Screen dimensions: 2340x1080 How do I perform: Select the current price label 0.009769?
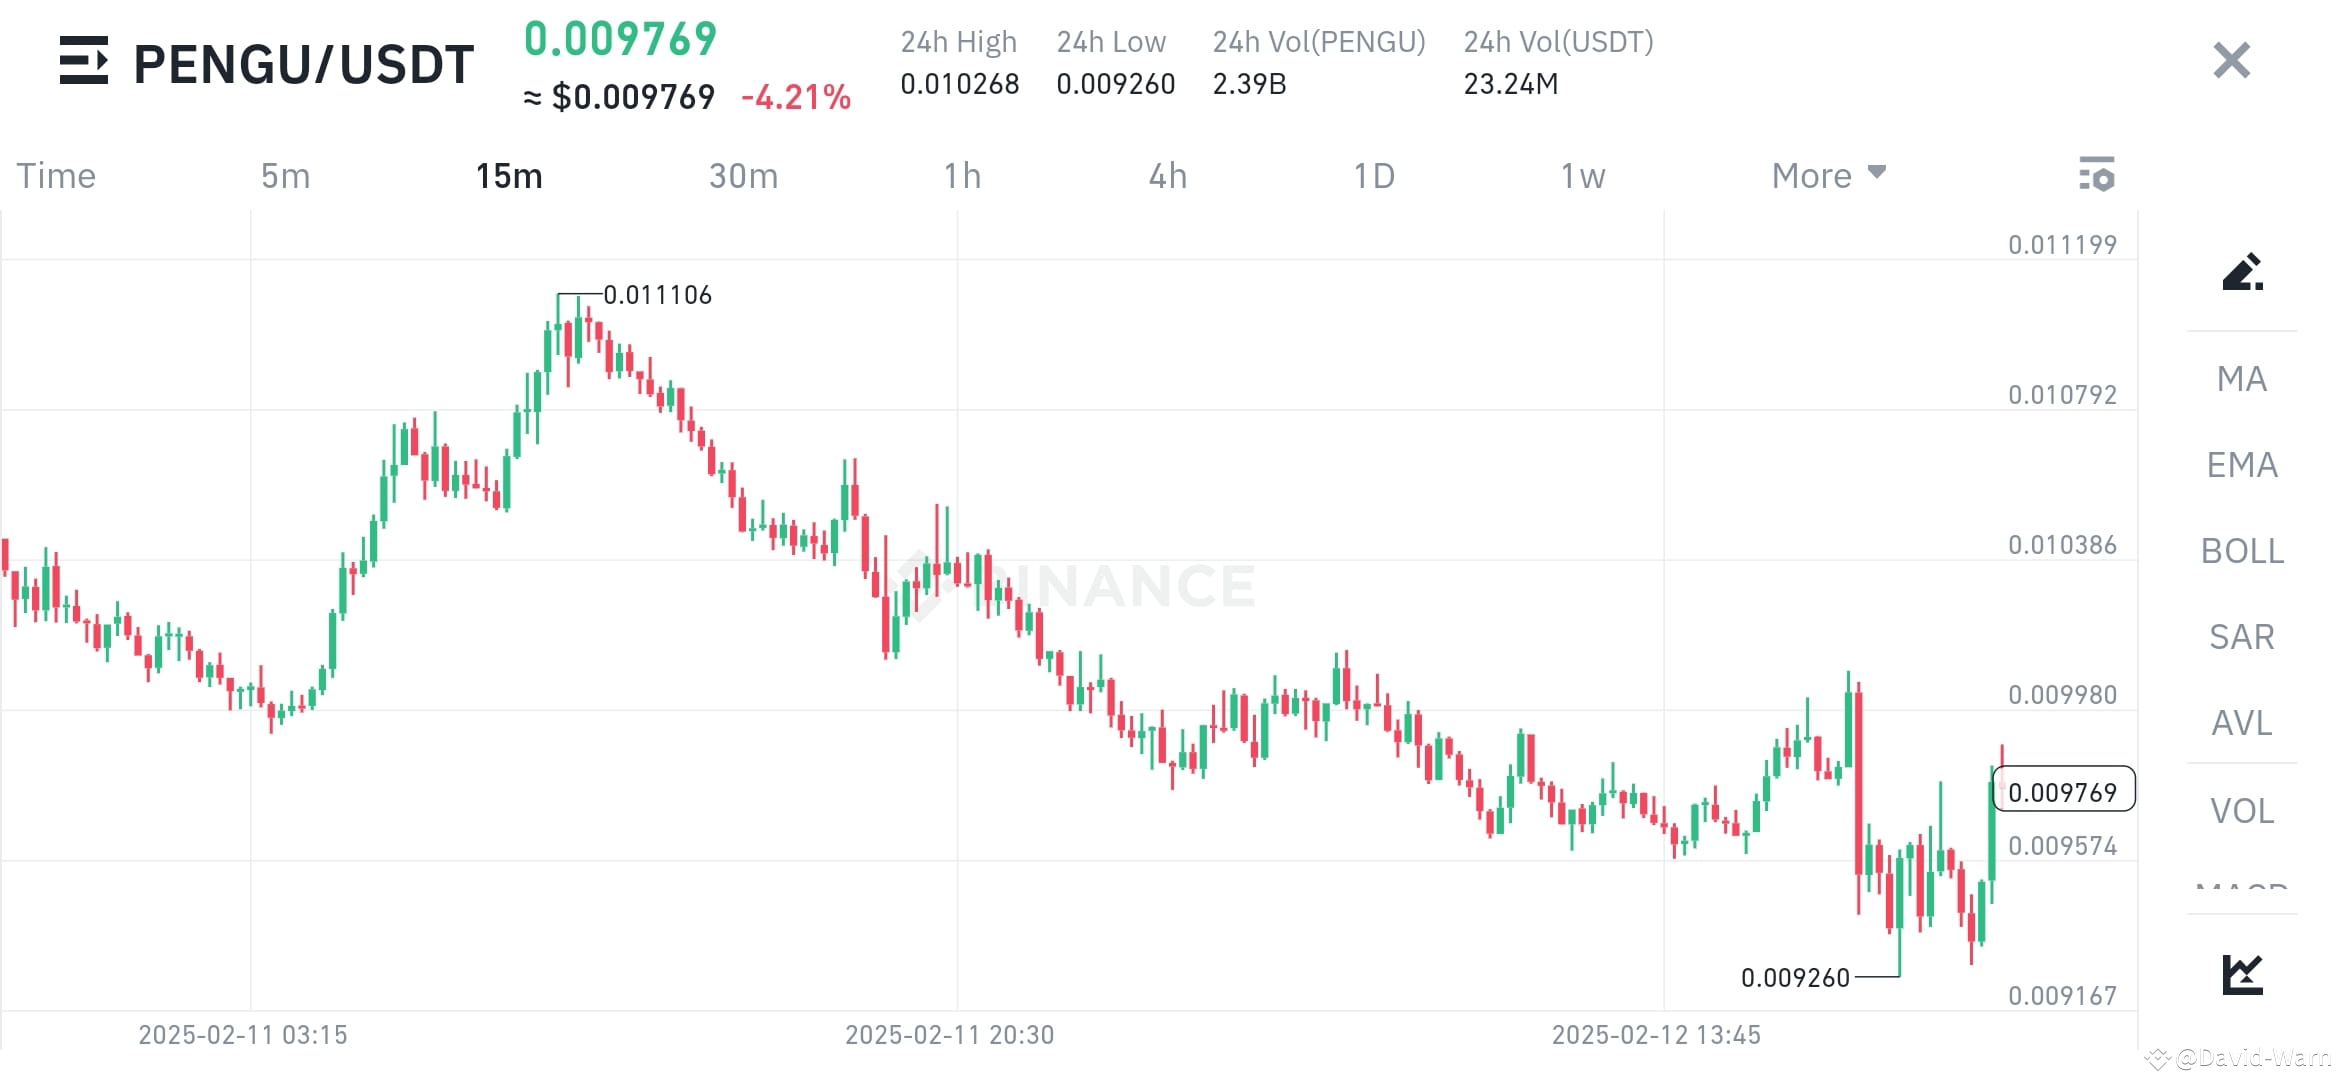click(x=2064, y=790)
